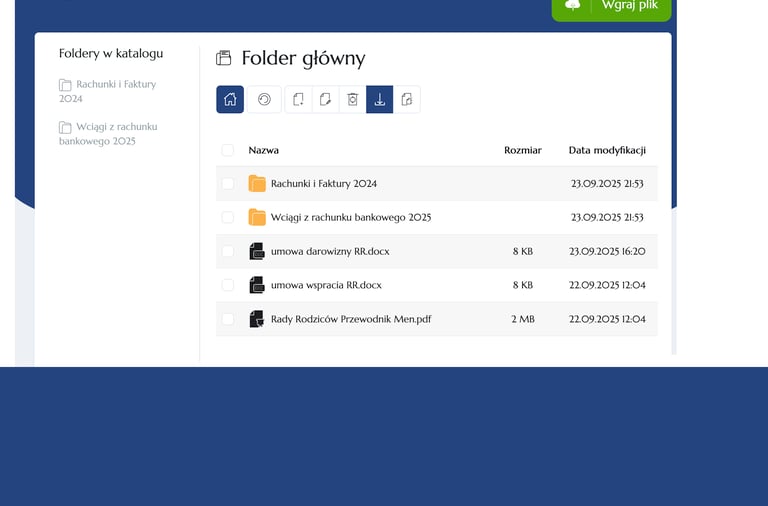
Task: Click the cloud icon on upload button
Action: [x=572, y=5]
